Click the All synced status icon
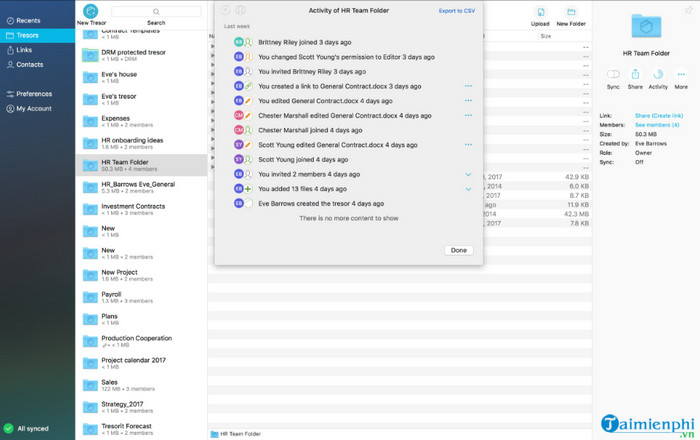This screenshot has height=440, width=700. (8, 428)
